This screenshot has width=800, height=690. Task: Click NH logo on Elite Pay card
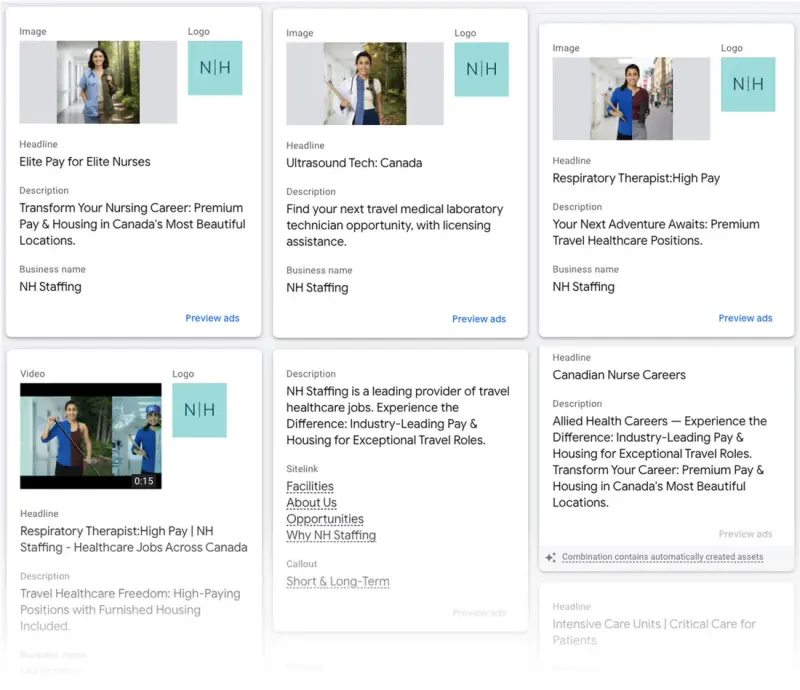(x=215, y=68)
